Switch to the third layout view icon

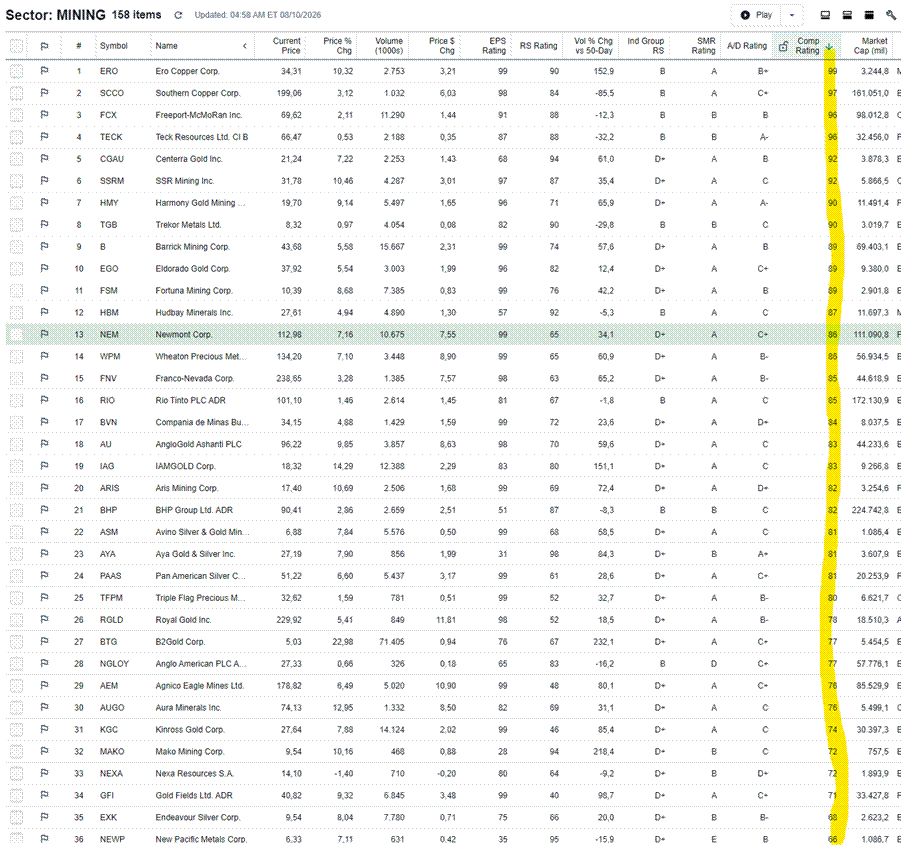pos(869,15)
